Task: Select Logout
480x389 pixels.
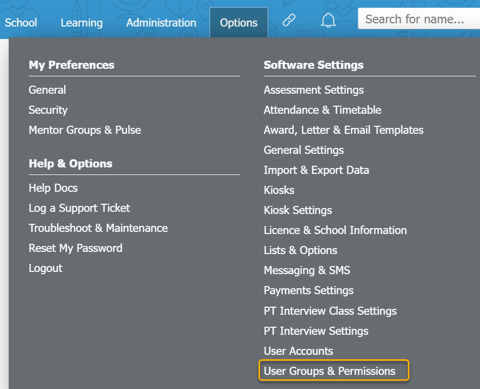Action: tap(45, 268)
